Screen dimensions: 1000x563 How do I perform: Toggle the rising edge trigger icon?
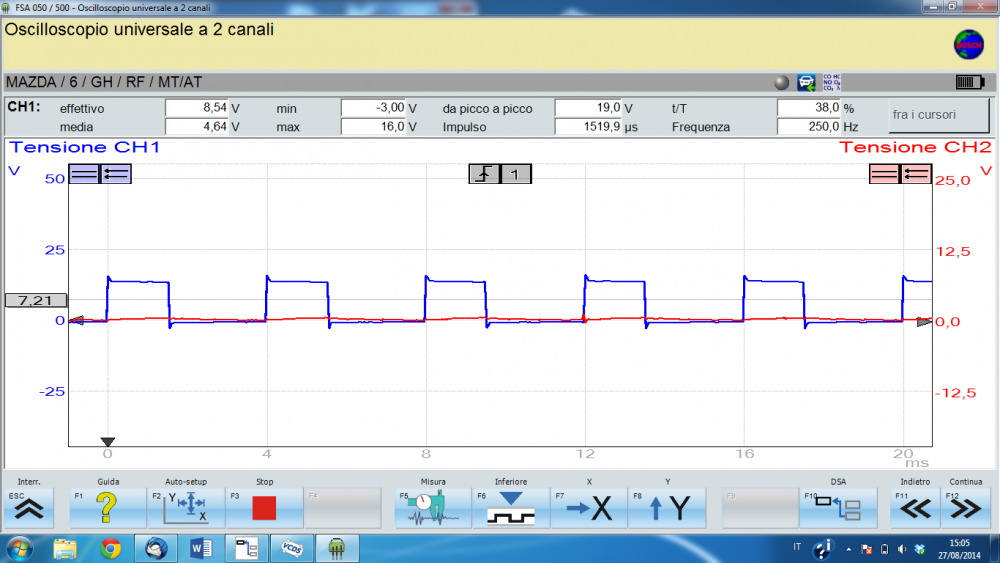pos(484,173)
